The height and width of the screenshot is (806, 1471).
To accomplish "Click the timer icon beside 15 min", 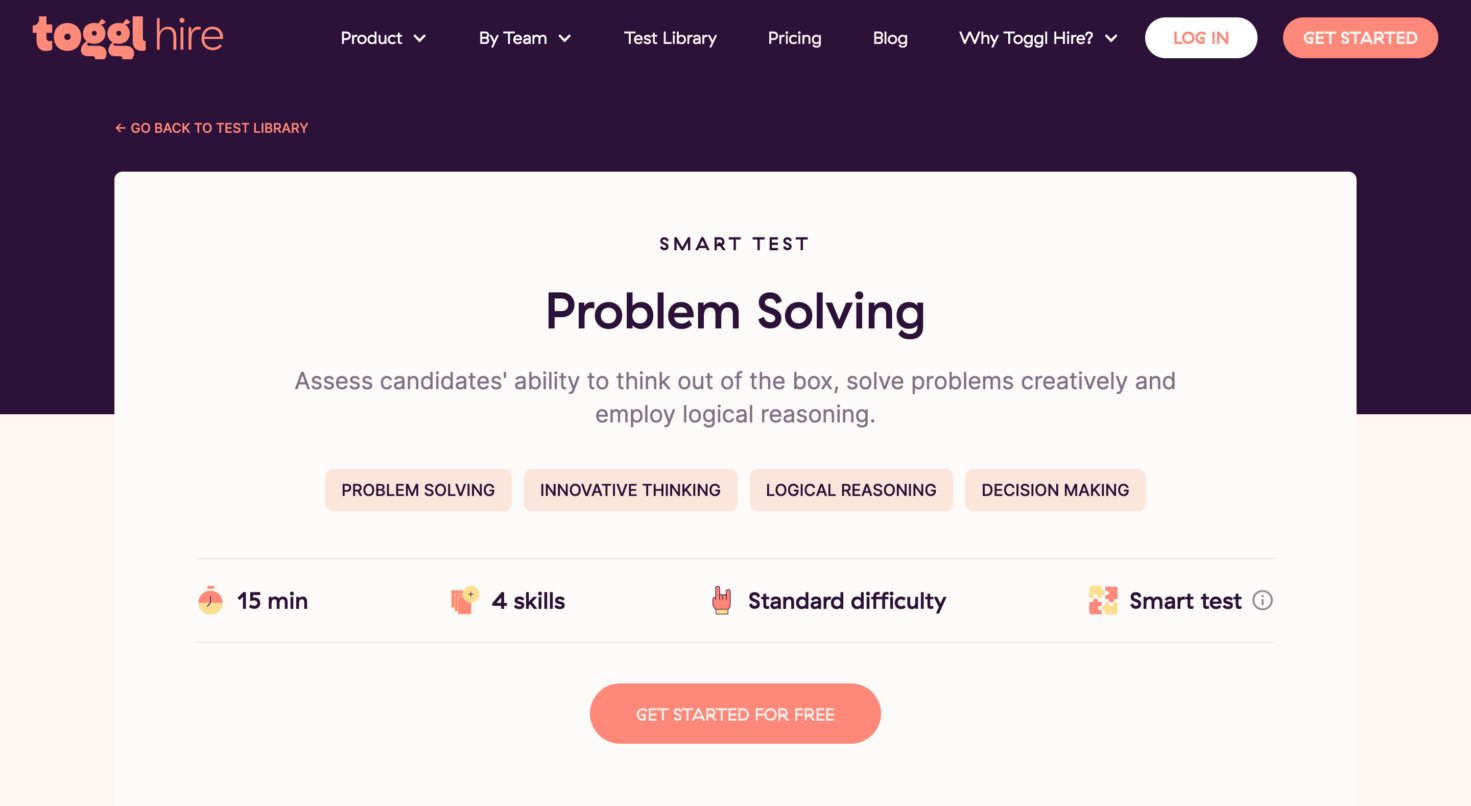I will click(208, 600).
